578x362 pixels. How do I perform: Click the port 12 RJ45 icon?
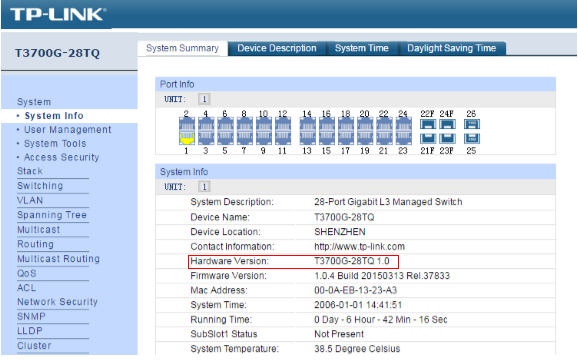coord(283,125)
